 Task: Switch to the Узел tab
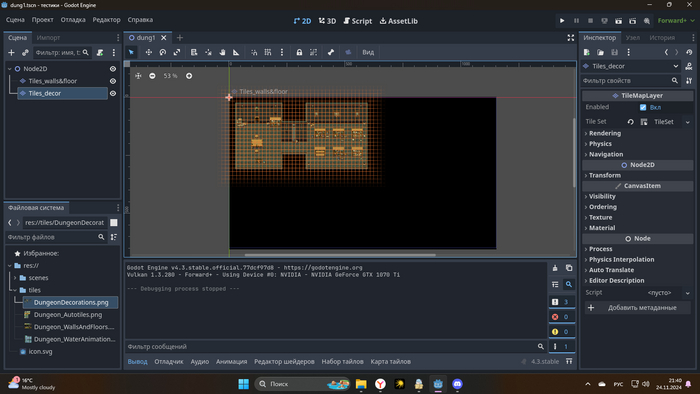click(633, 38)
